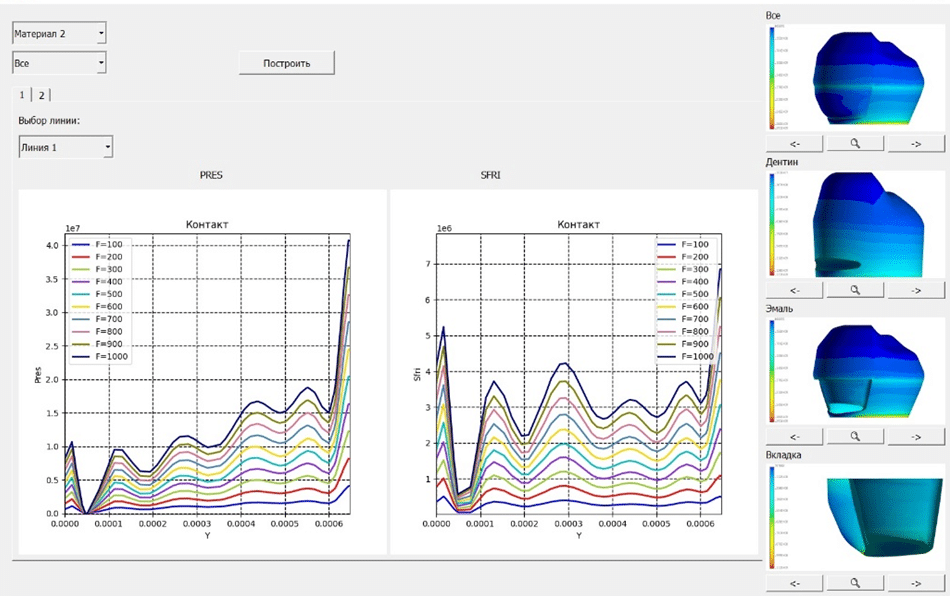Show previous Вкладка image with left arrow
Image resolution: width=951 pixels, height=598 pixels.
click(795, 583)
